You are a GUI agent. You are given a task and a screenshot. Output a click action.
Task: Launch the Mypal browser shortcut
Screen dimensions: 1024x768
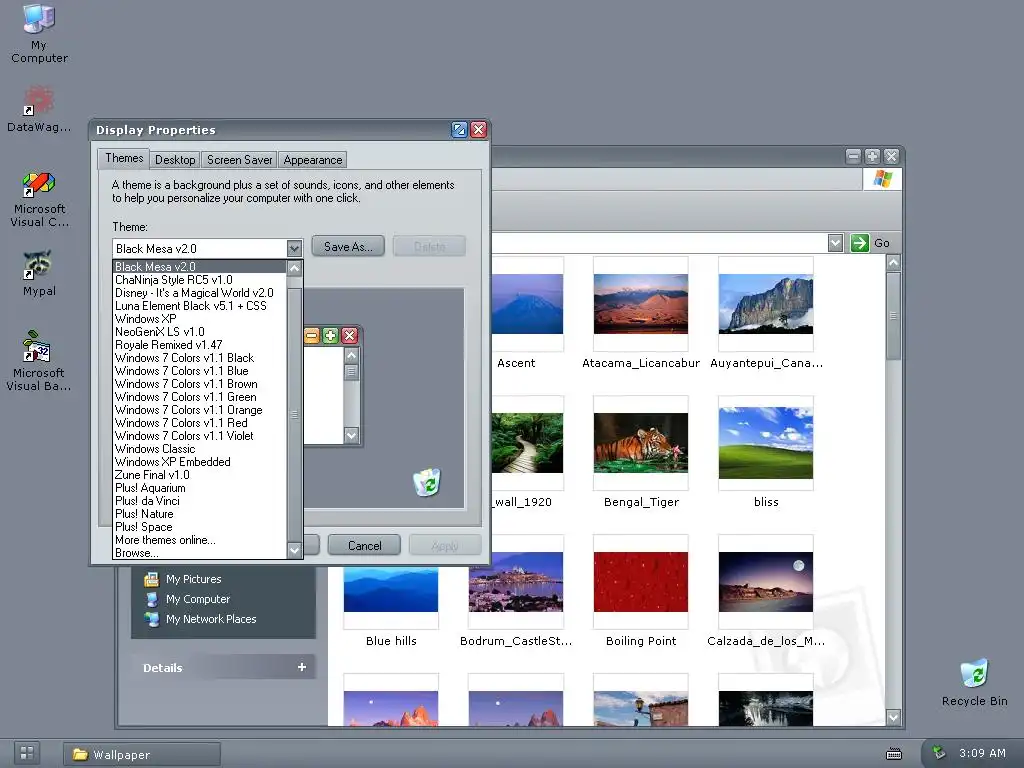click(x=39, y=273)
